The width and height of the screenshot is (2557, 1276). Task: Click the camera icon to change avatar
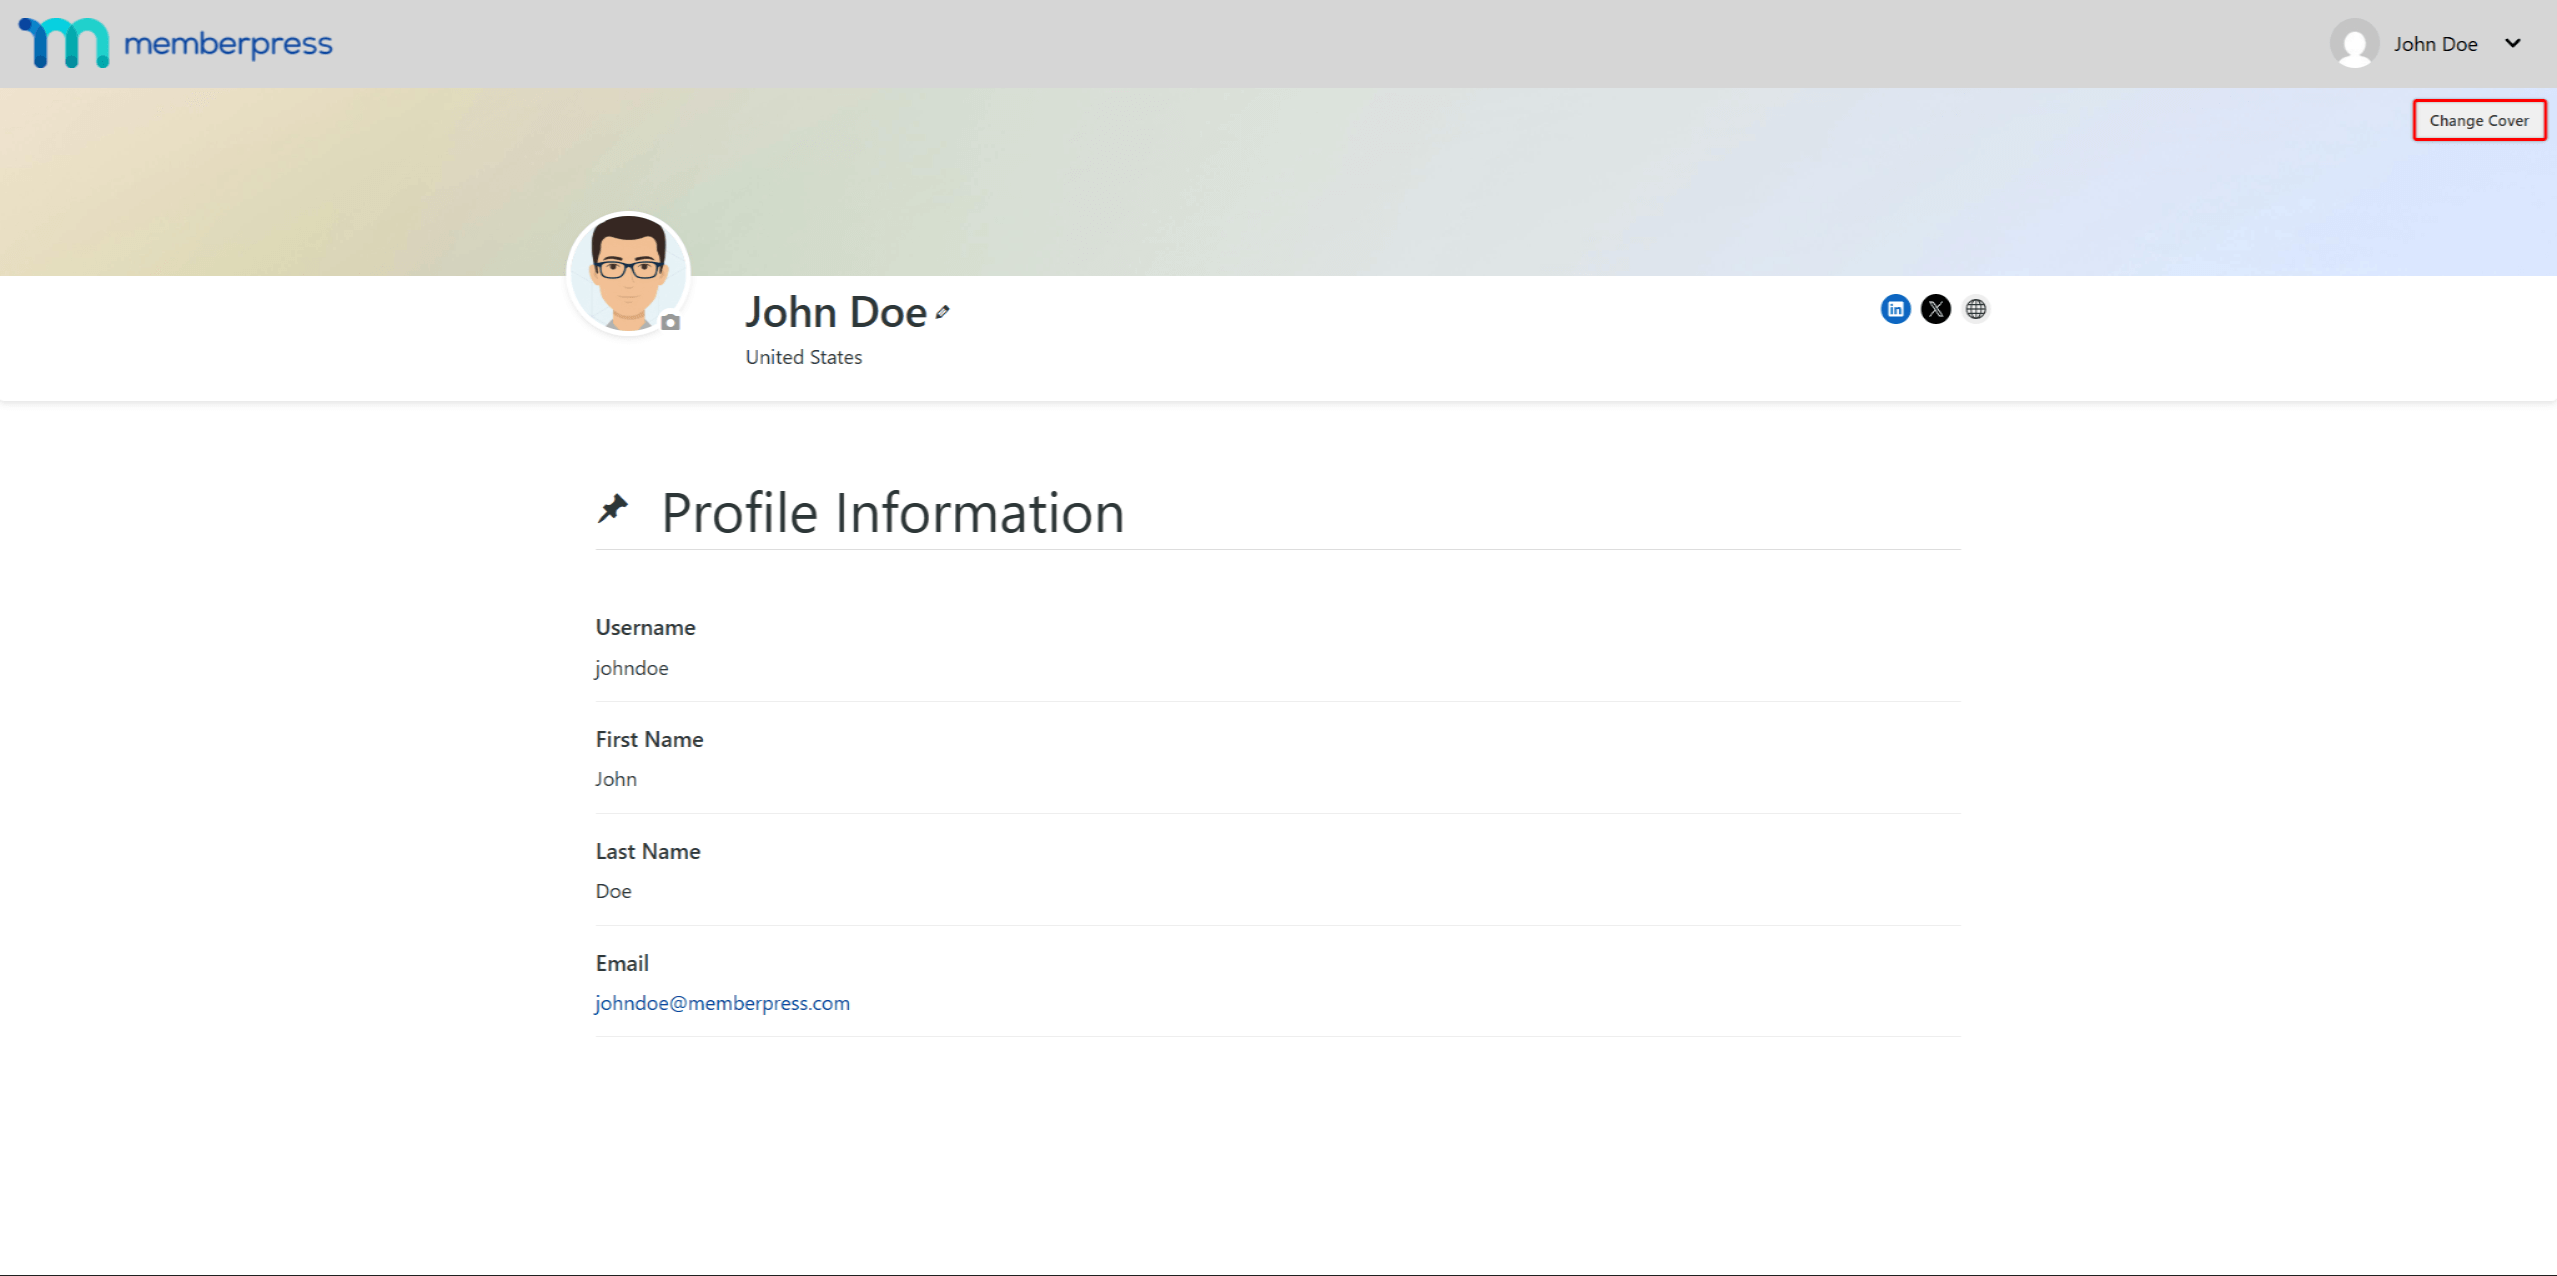coord(671,322)
